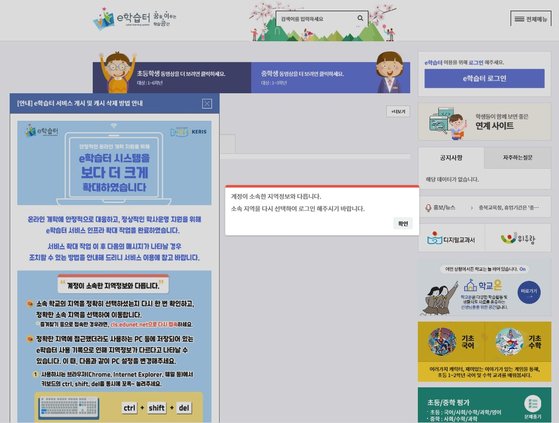Viewport: 559px width, 423px height.
Task: Click the middle school student character illustration
Action: (389, 72)
